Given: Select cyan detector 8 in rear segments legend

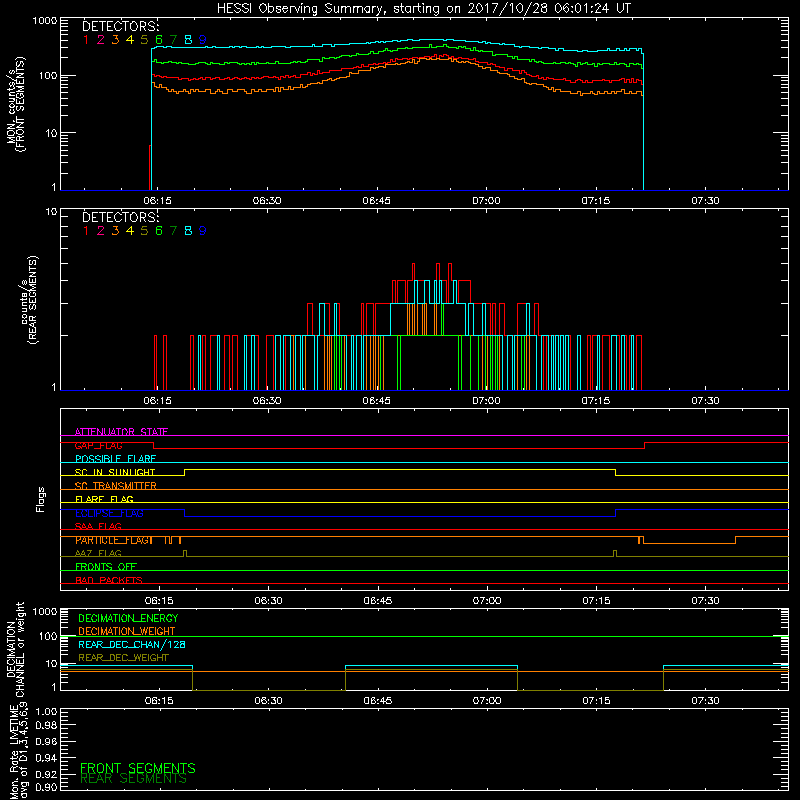Looking at the screenshot, I should click(188, 231).
